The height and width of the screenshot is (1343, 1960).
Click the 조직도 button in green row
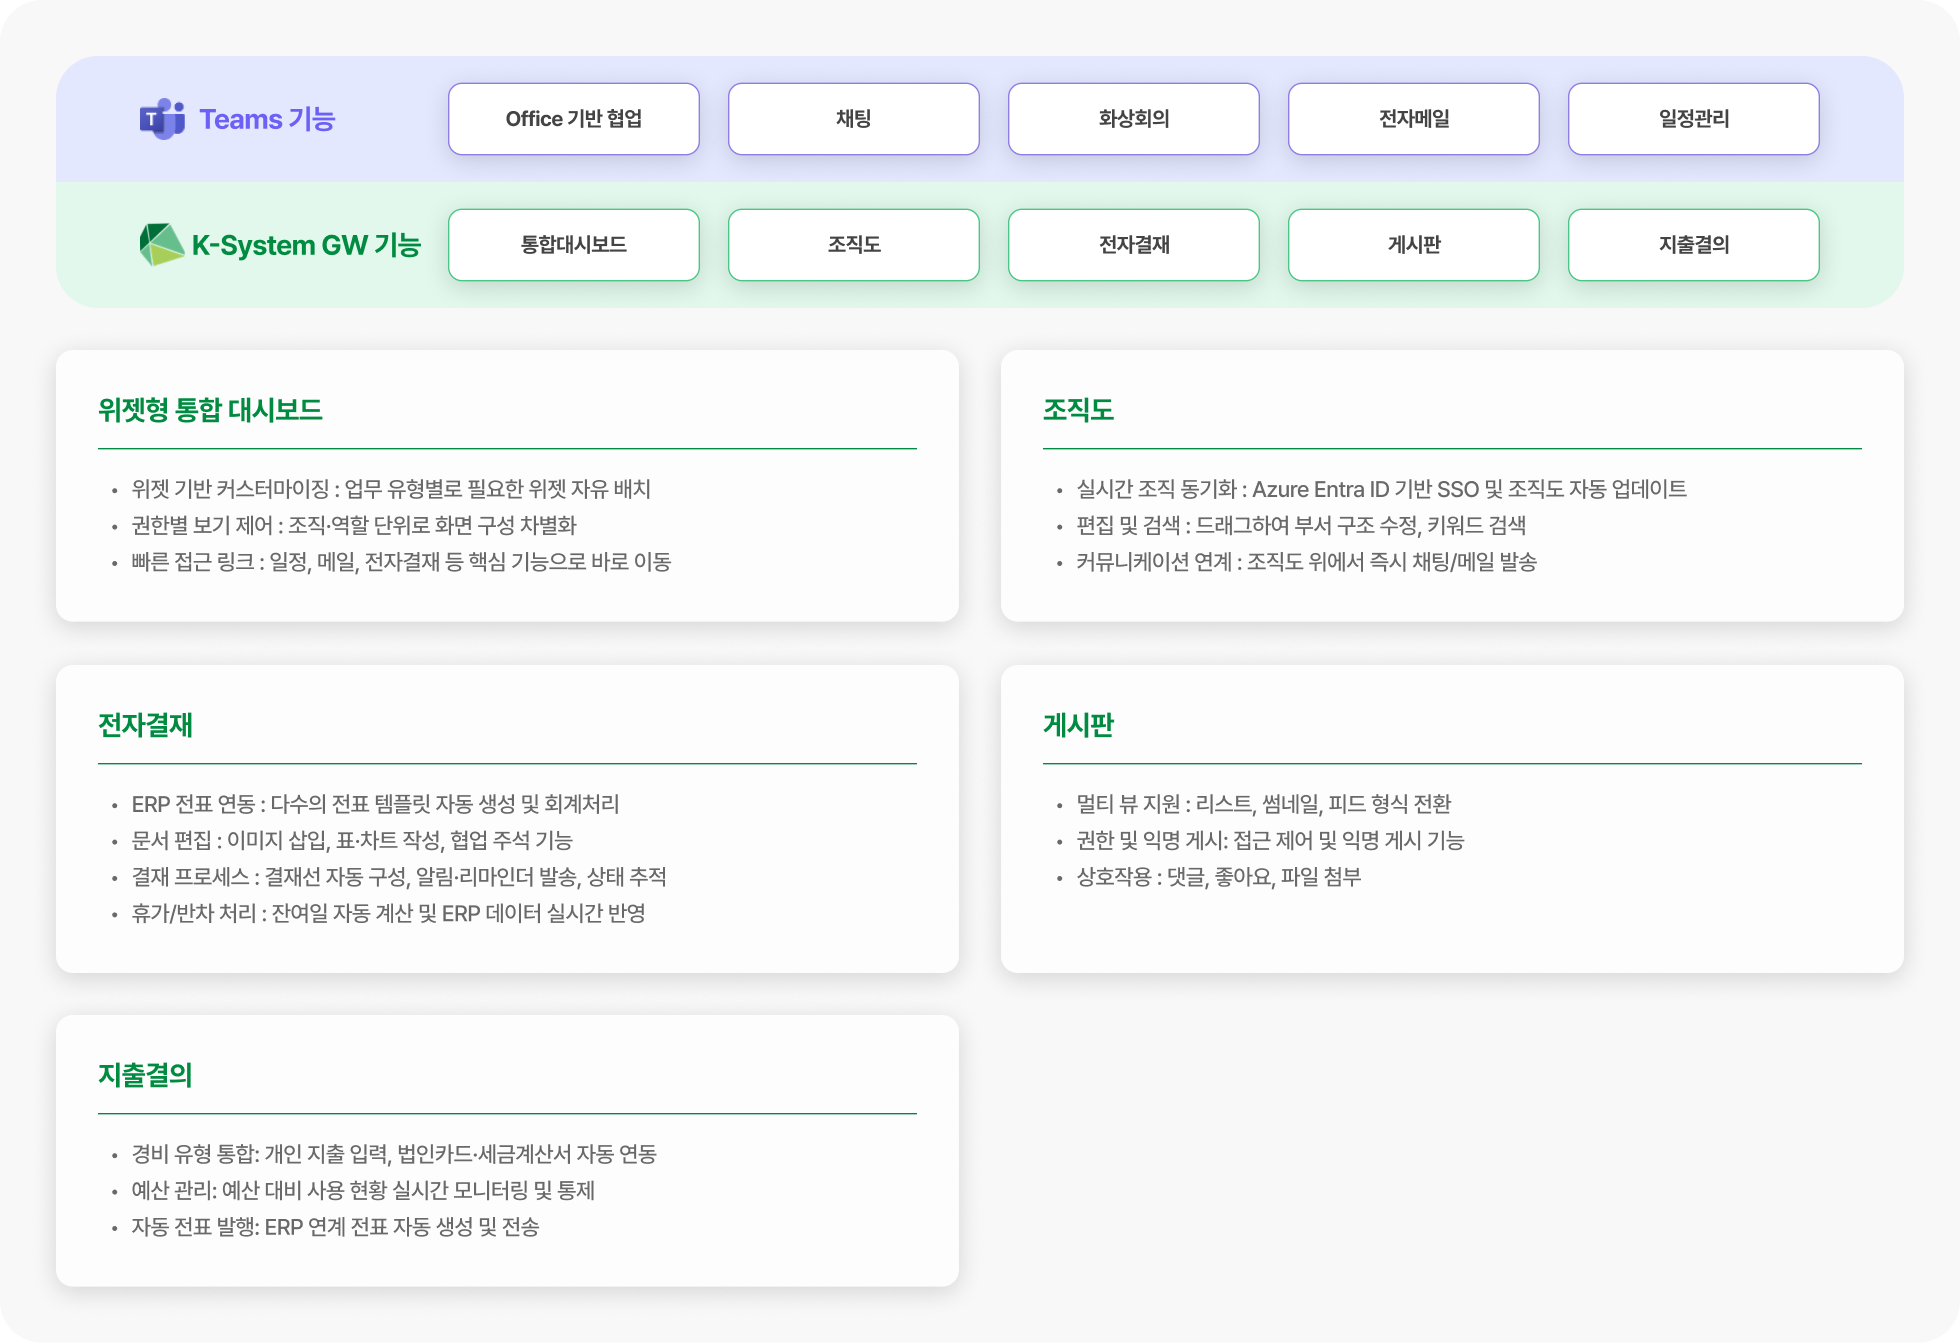[853, 245]
